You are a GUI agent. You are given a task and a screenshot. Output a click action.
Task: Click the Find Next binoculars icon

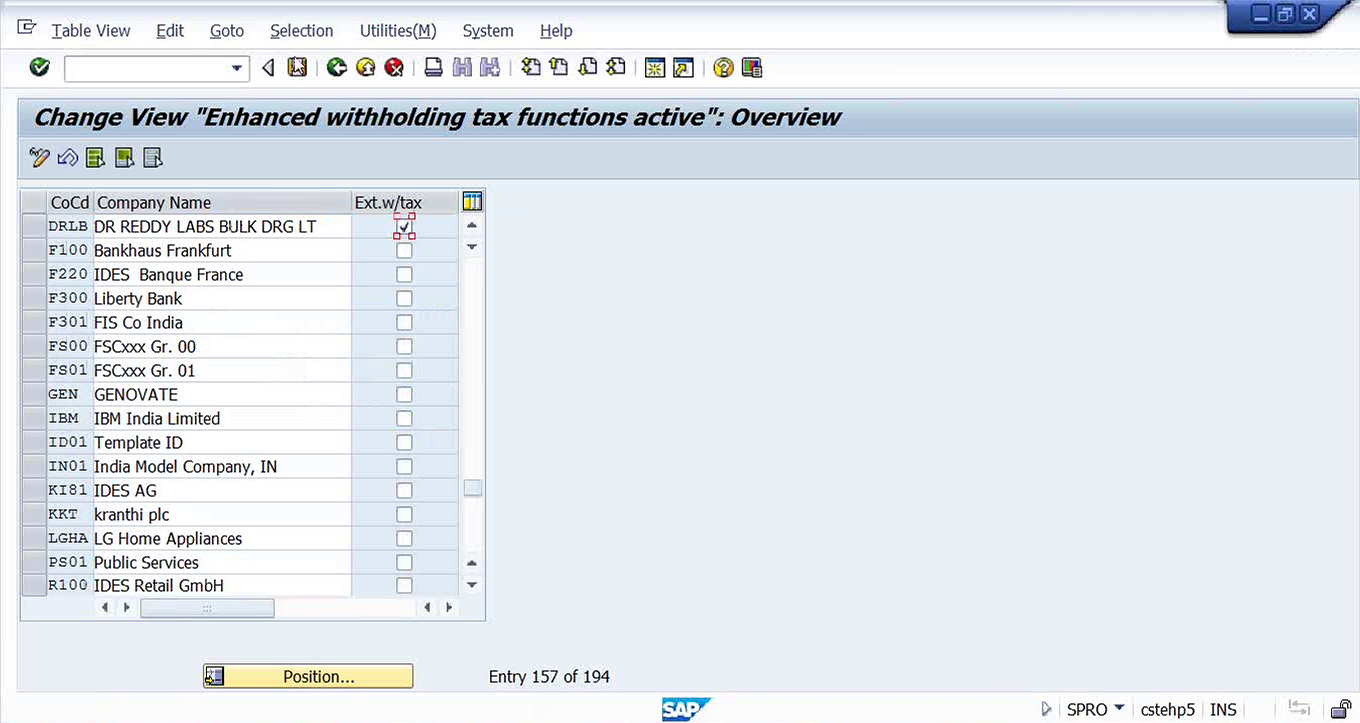(x=490, y=68)
